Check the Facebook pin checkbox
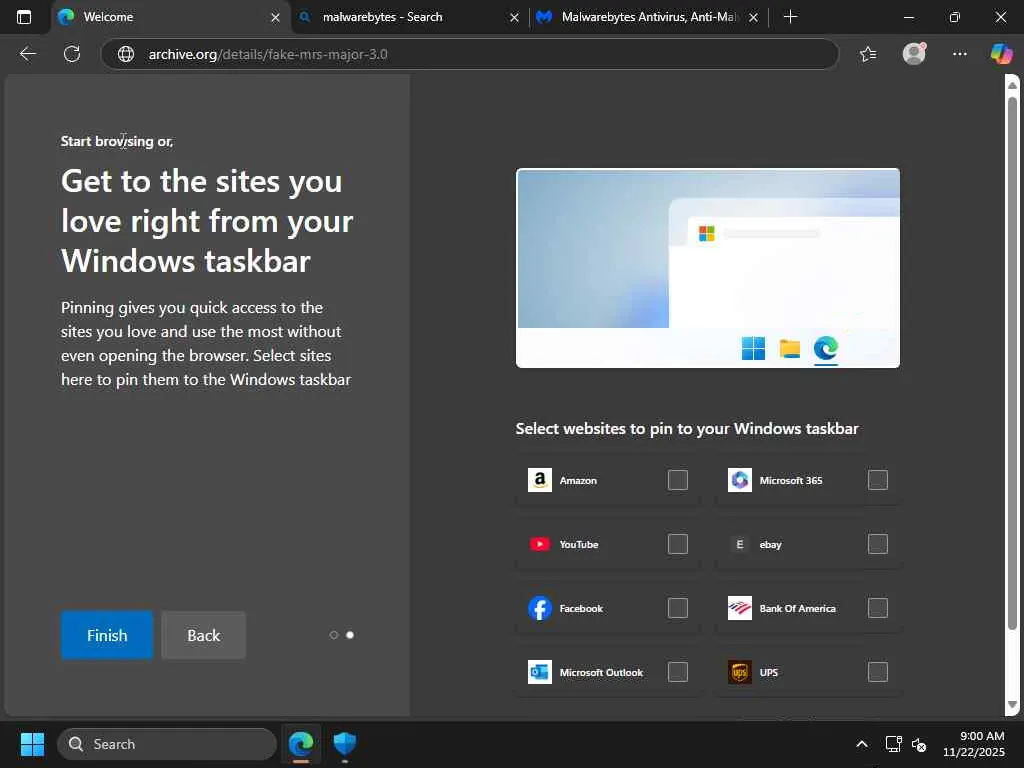The width and height of the screenshot is (1024, 768). click(x=678, y=608)
